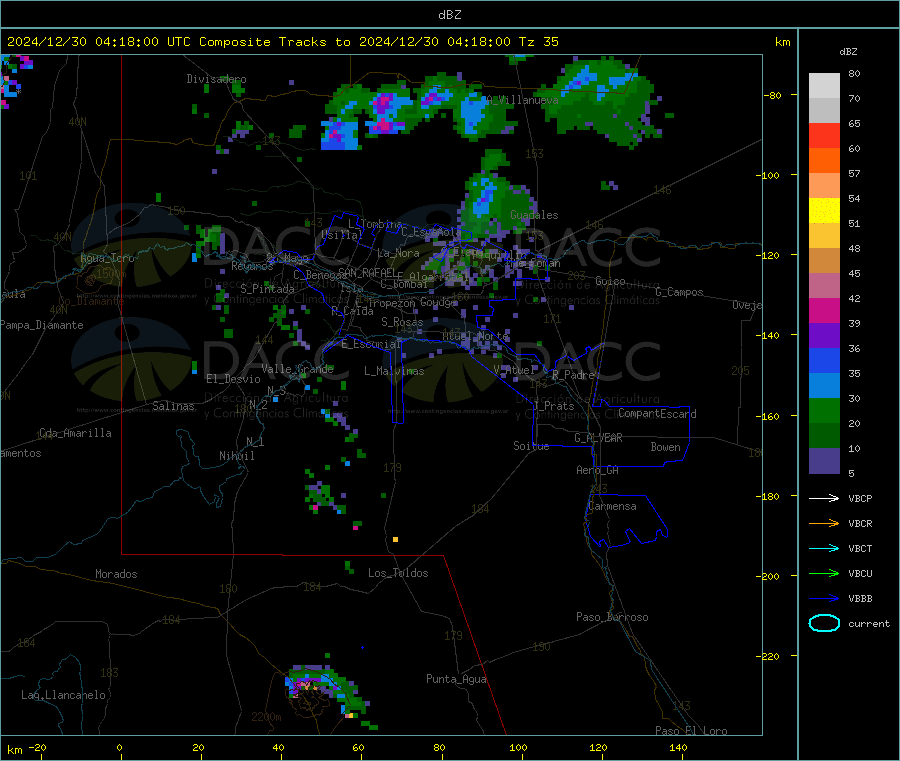Click the El_Desvio place label
The height and width of the screenshot is (761, 900).
point(233,379)
